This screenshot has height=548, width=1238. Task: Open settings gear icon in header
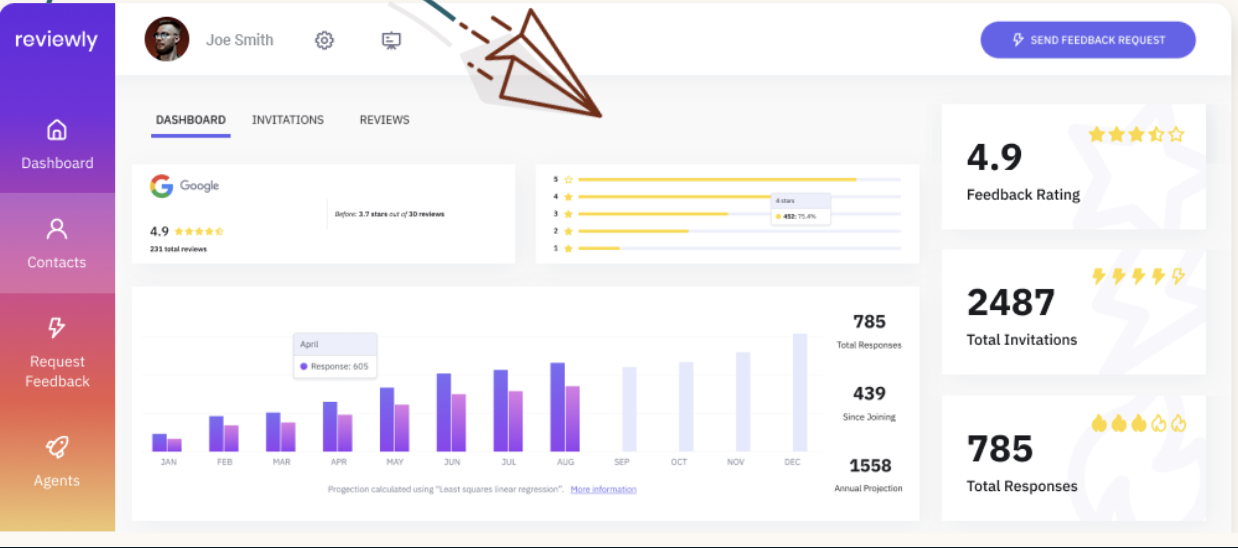pyautogui.click(x=324, y=40)
